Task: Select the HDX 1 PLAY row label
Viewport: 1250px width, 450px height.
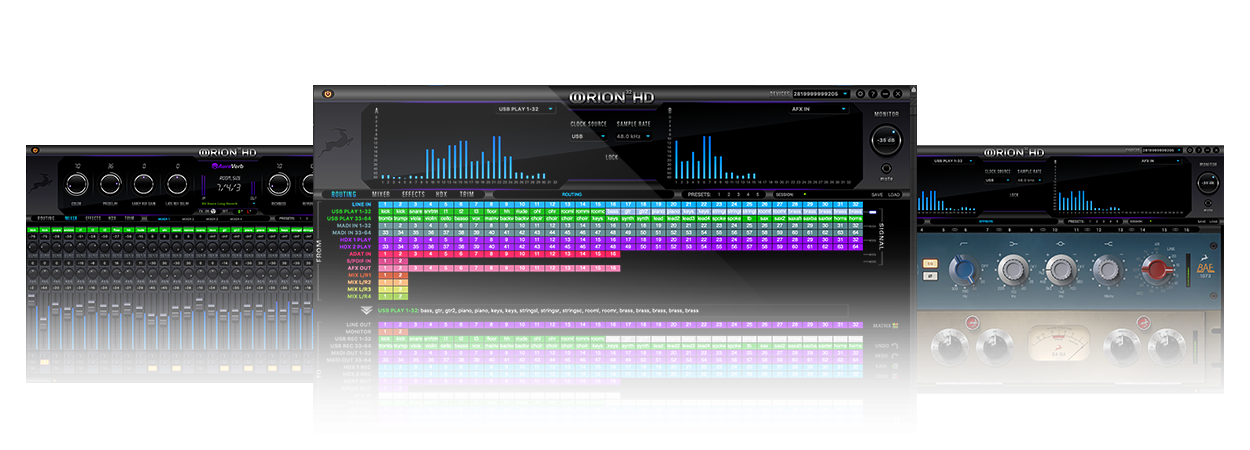Action: point(355,240)
